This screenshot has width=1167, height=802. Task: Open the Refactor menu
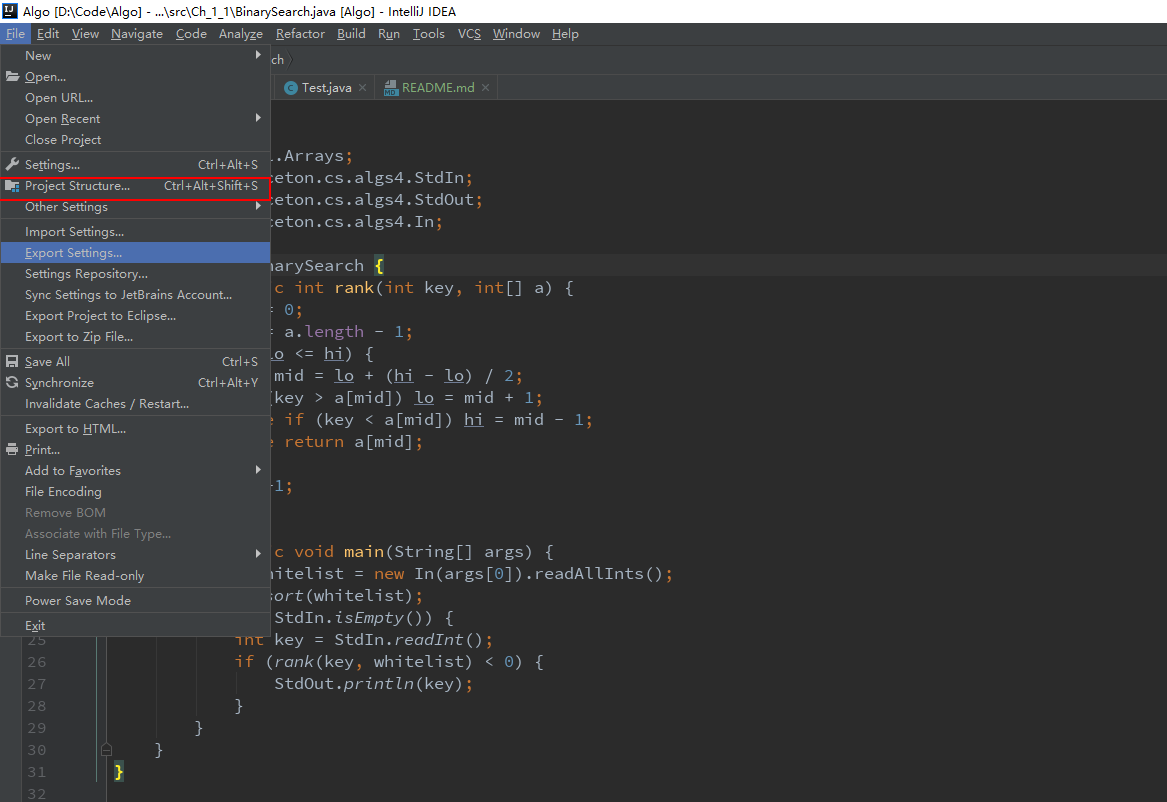300,34
